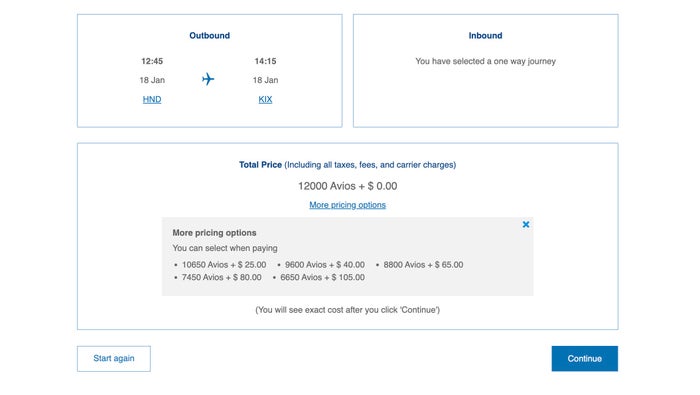Click the Continue button
700x395 pixels.
(584, 358)
